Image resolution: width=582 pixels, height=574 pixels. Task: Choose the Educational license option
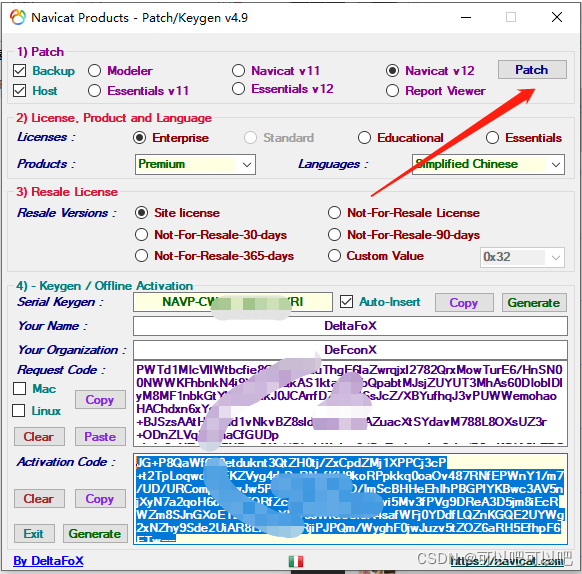pyautogui.click(x=364, y=138)
